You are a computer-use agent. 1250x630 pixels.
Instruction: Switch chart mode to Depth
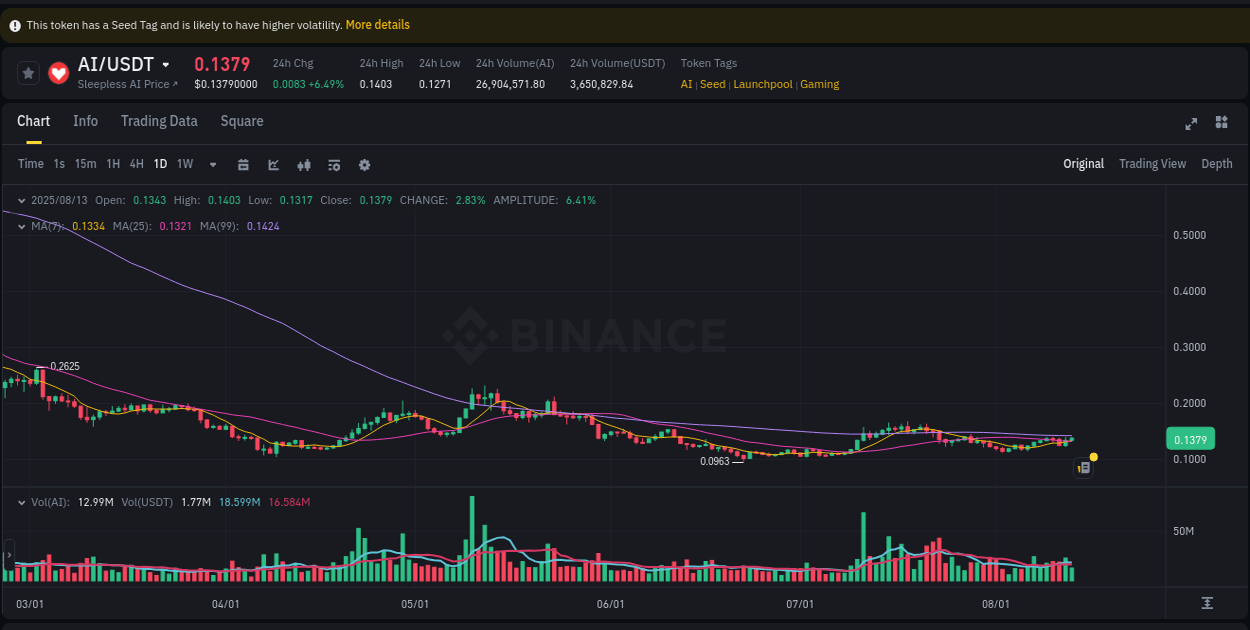tap(1217, 163)
